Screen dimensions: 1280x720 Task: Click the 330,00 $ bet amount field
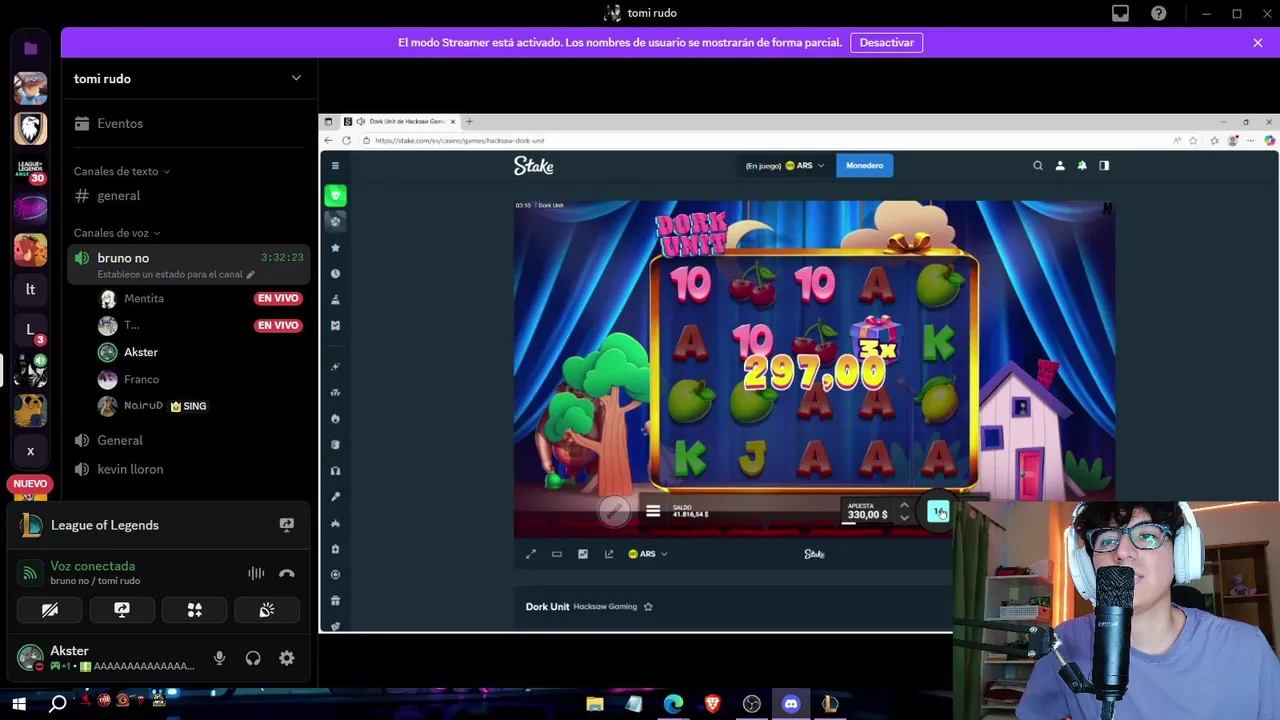pos(868,515)
